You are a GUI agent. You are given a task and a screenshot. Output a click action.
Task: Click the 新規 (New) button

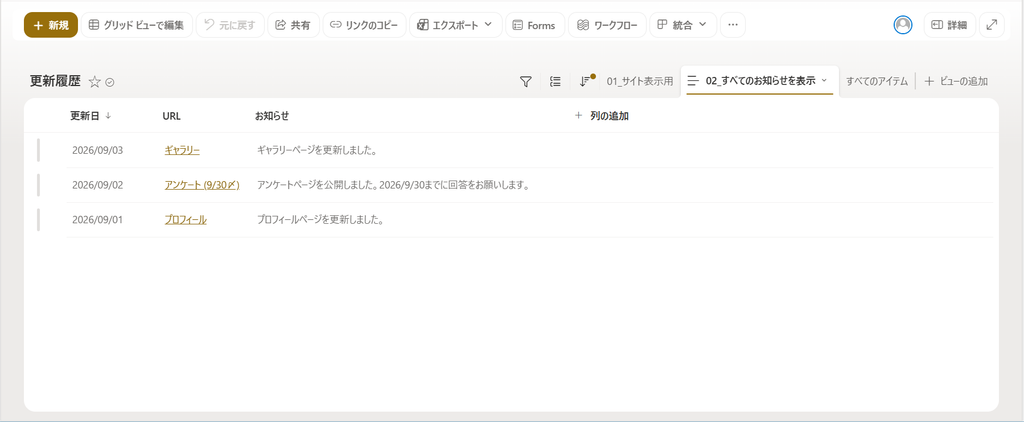pos(51,25)
